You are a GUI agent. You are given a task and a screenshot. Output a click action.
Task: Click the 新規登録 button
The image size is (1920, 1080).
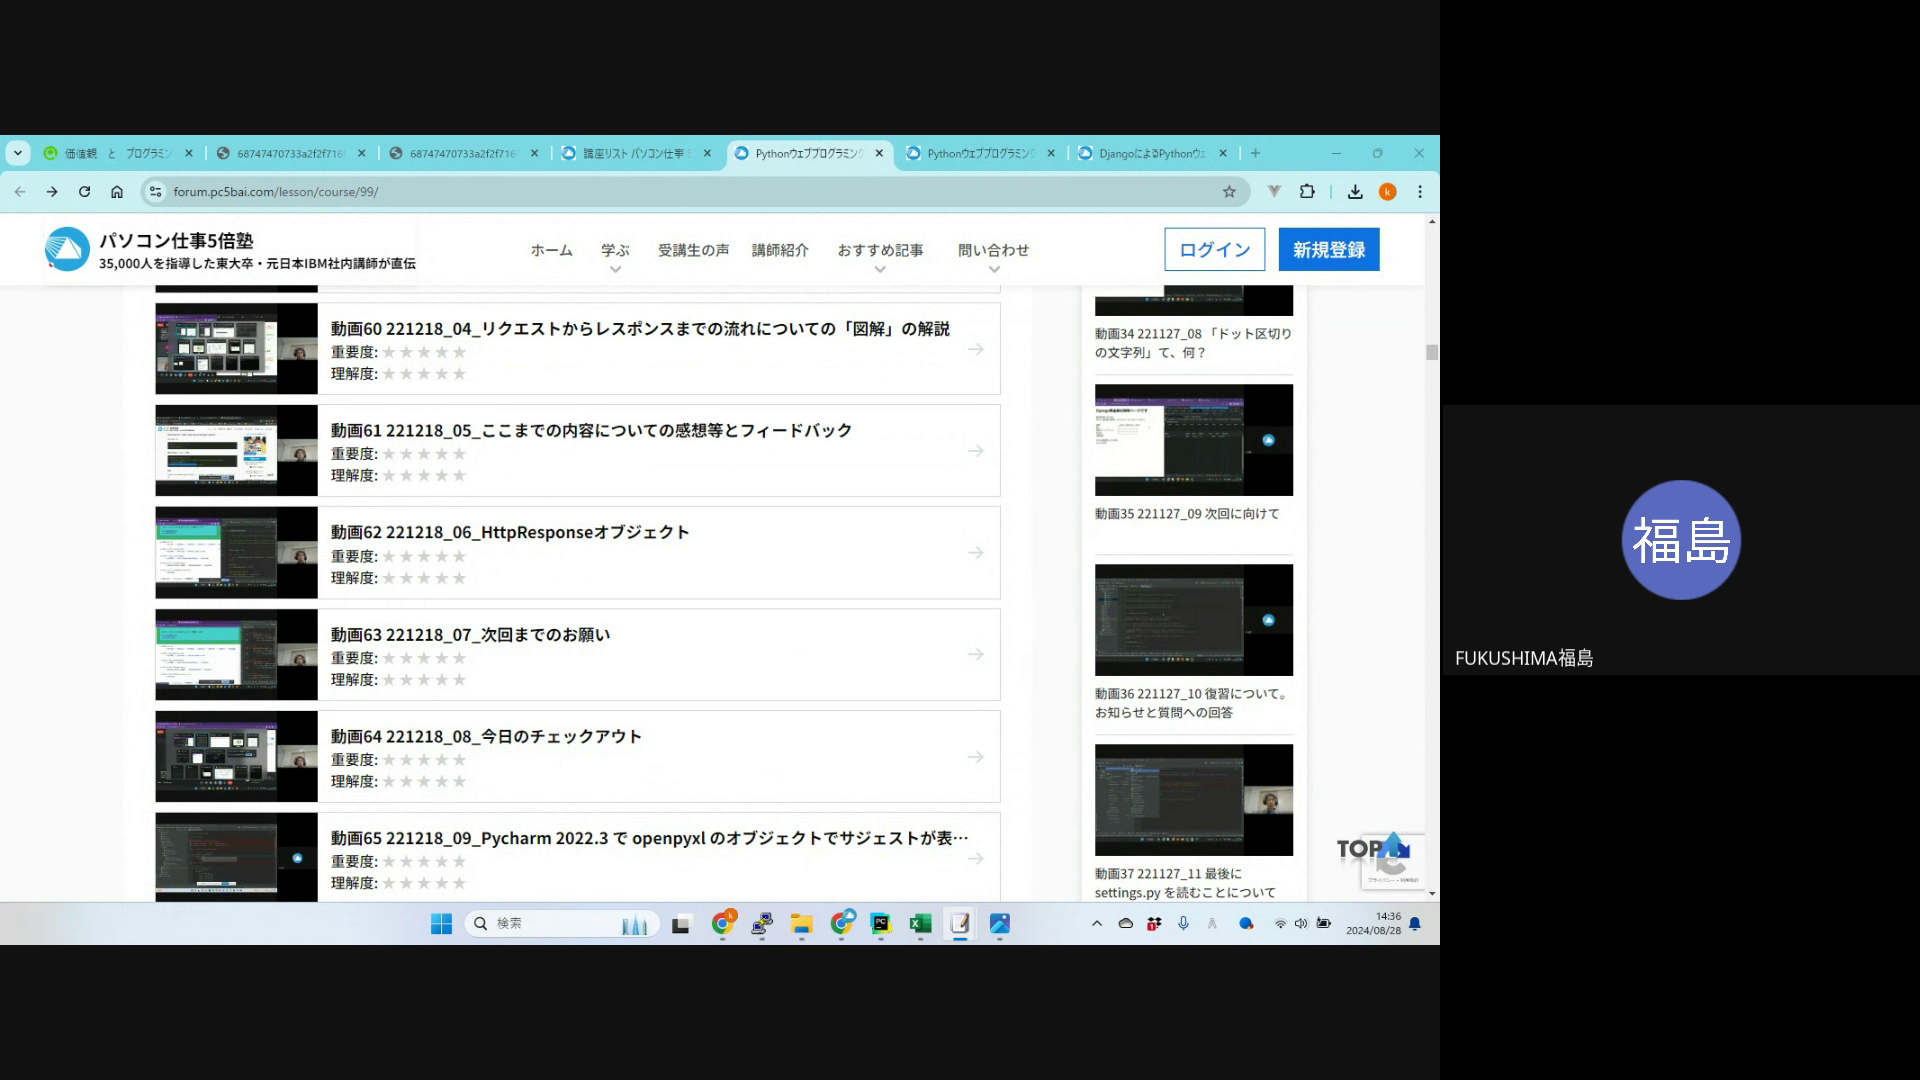1328,250
